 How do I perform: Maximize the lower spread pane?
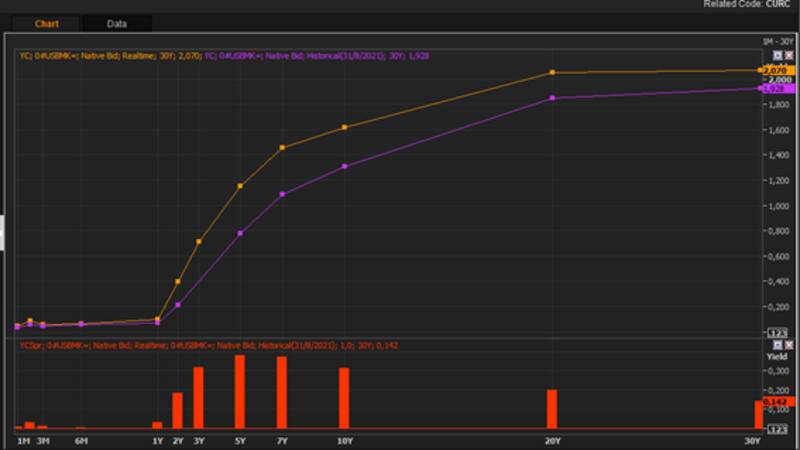(x=777, y=345)
